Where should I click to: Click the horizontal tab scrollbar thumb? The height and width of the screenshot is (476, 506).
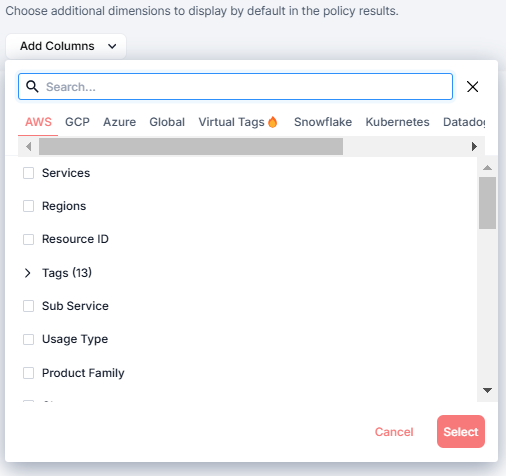(191, 146)
